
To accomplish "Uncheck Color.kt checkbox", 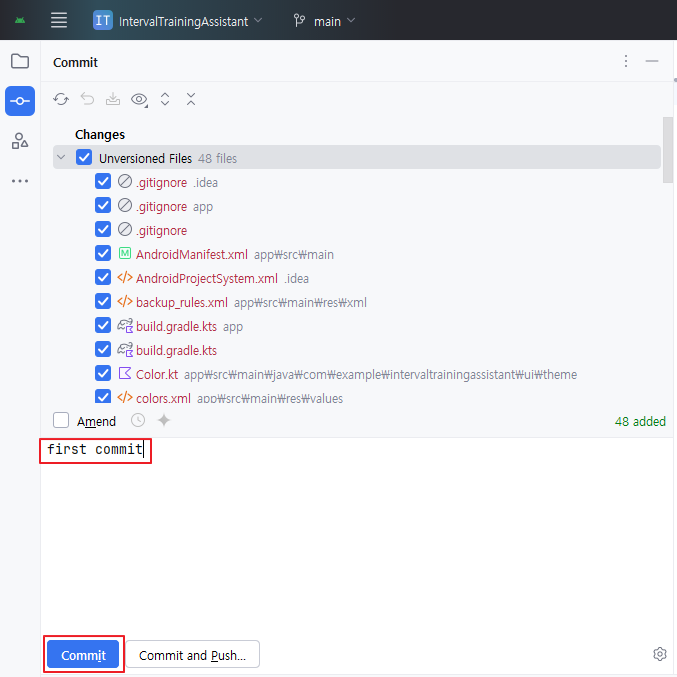I will point(103,373).
